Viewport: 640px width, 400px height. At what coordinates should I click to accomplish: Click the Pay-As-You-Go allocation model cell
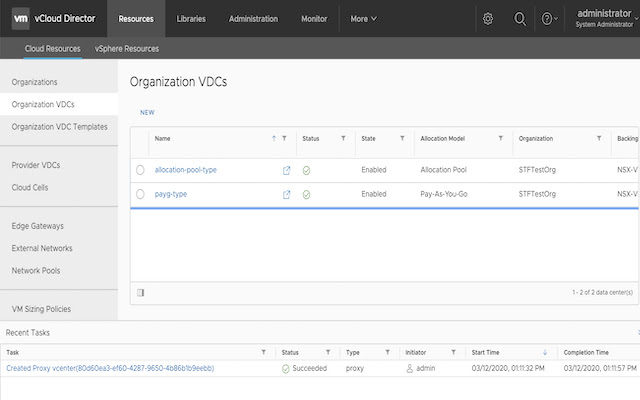[x=444, y=194]
